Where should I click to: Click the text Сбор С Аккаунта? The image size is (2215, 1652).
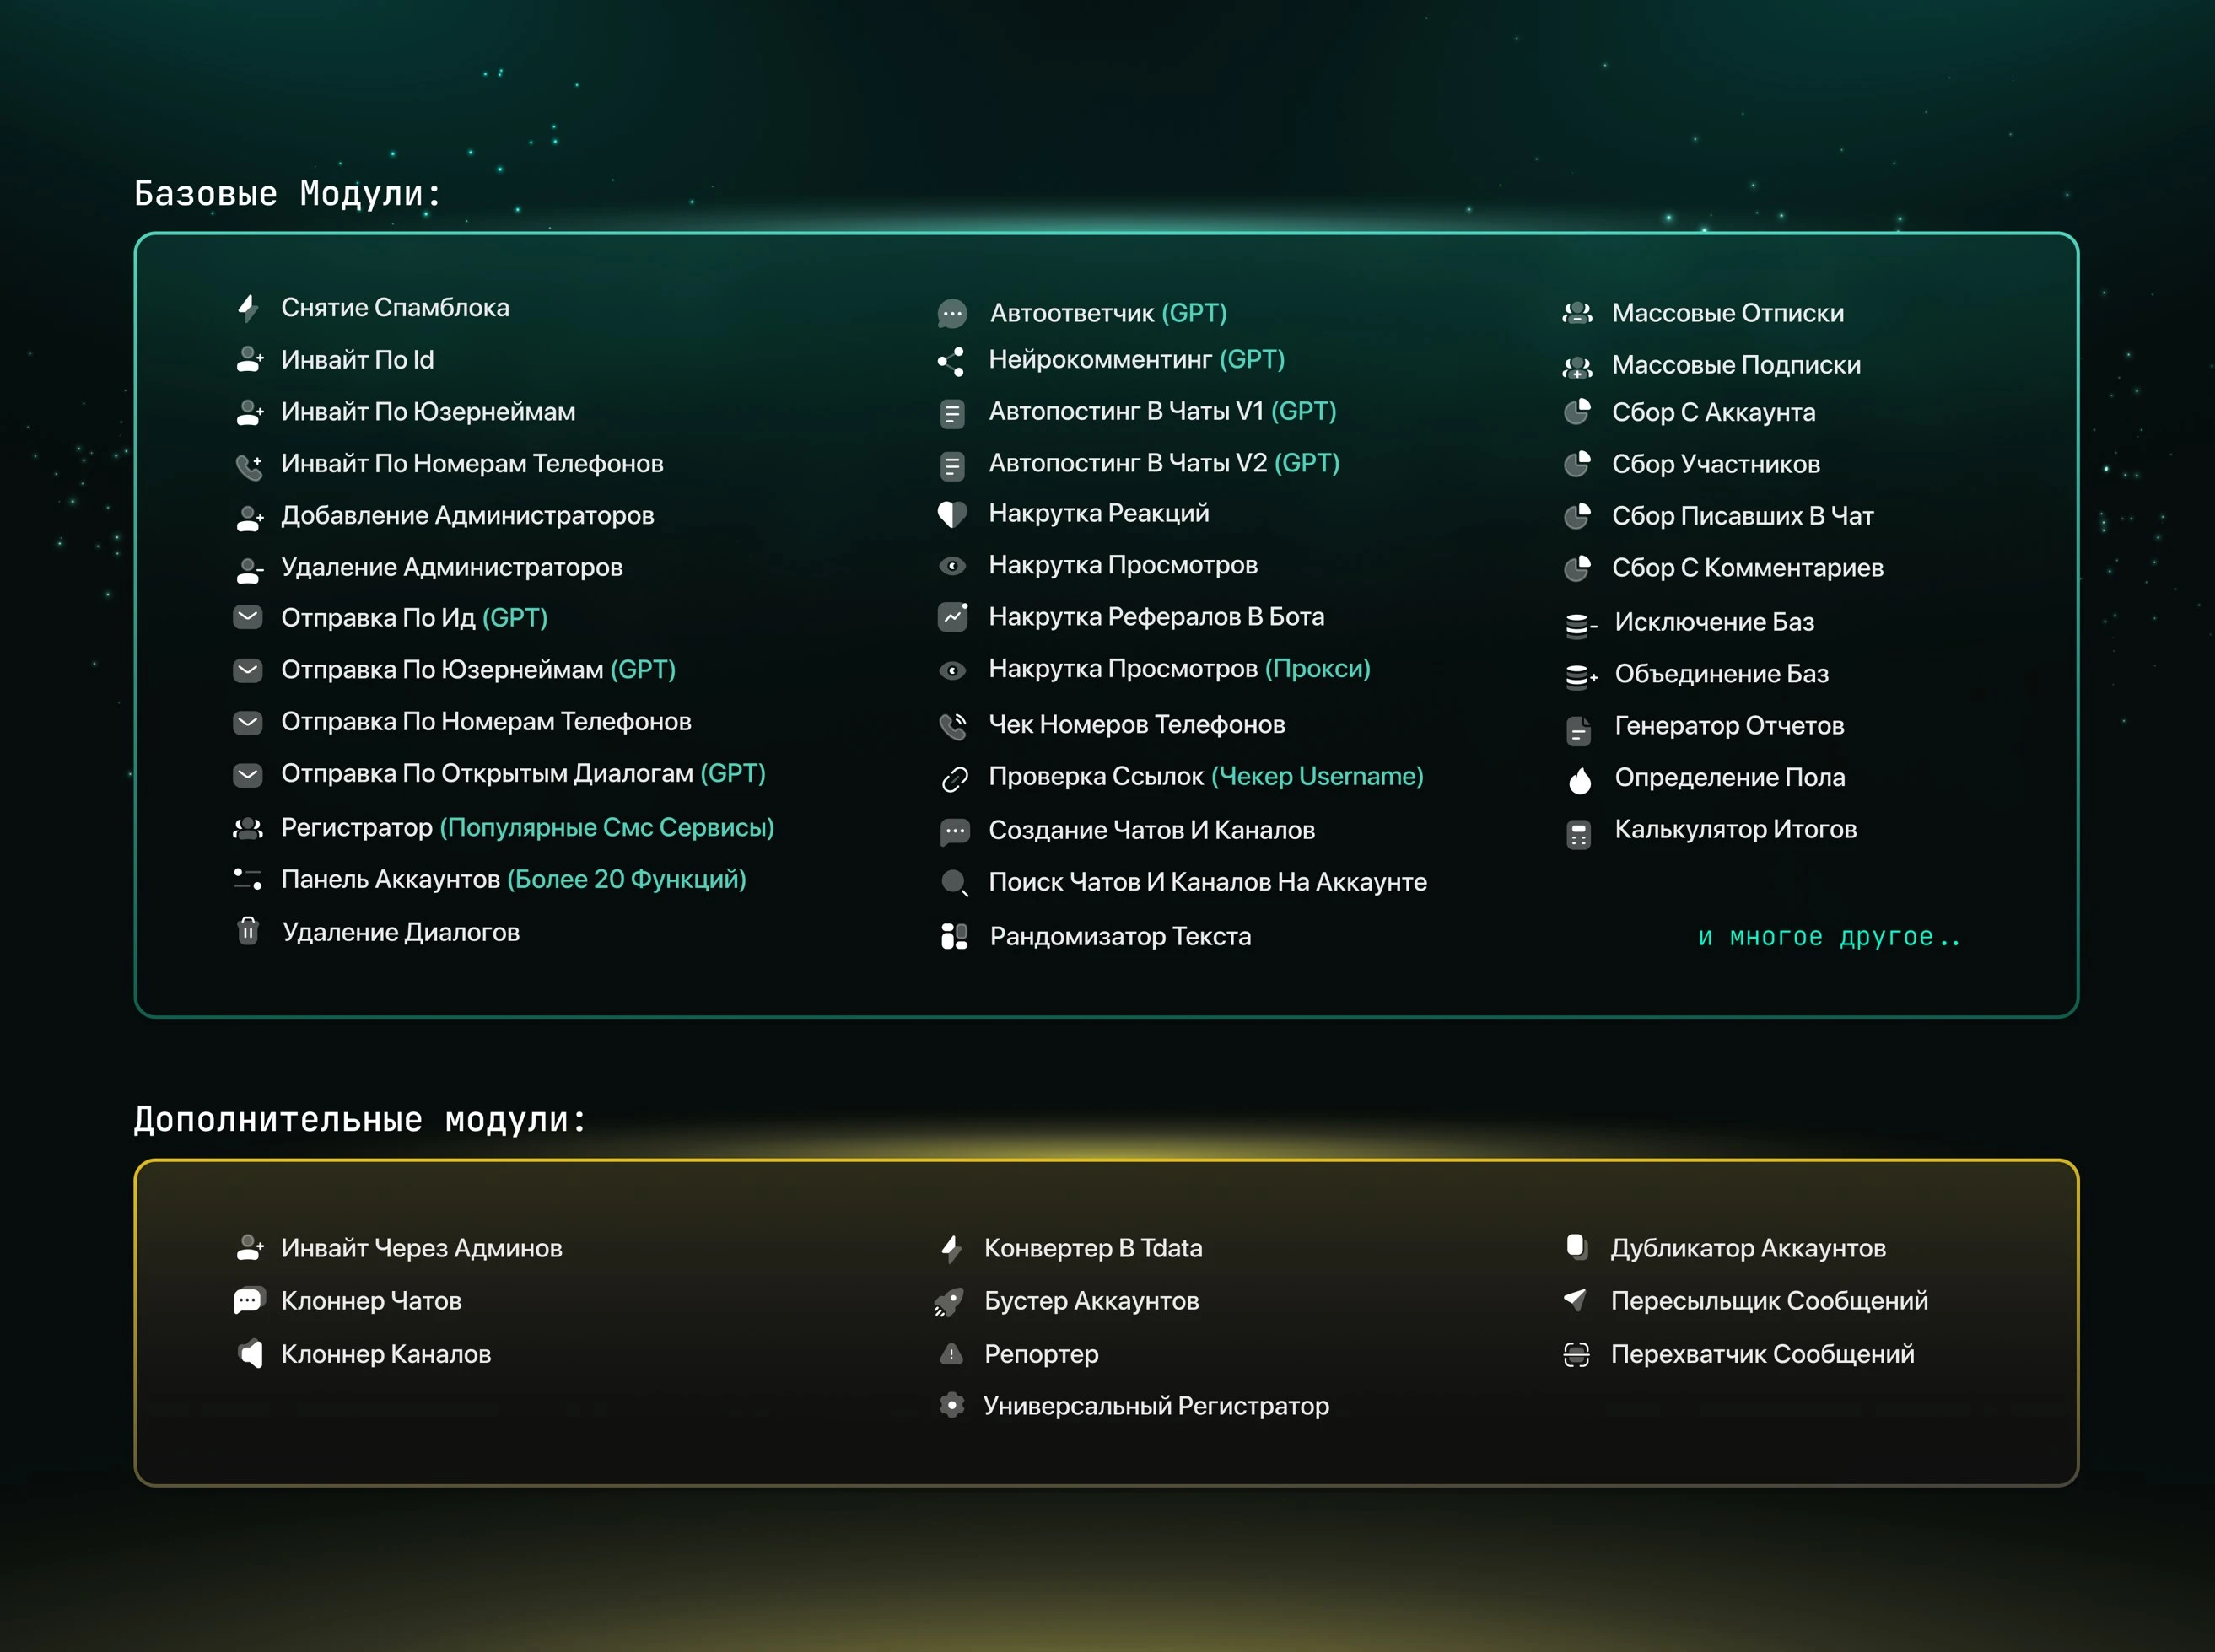coord(1713,412)
